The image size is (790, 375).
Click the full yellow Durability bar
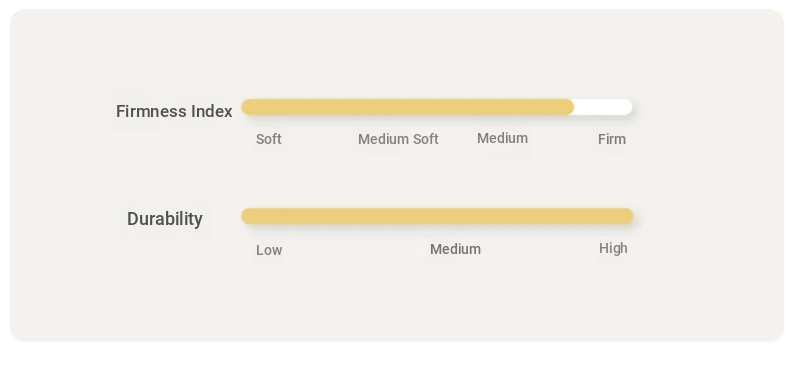pos(437,216)
